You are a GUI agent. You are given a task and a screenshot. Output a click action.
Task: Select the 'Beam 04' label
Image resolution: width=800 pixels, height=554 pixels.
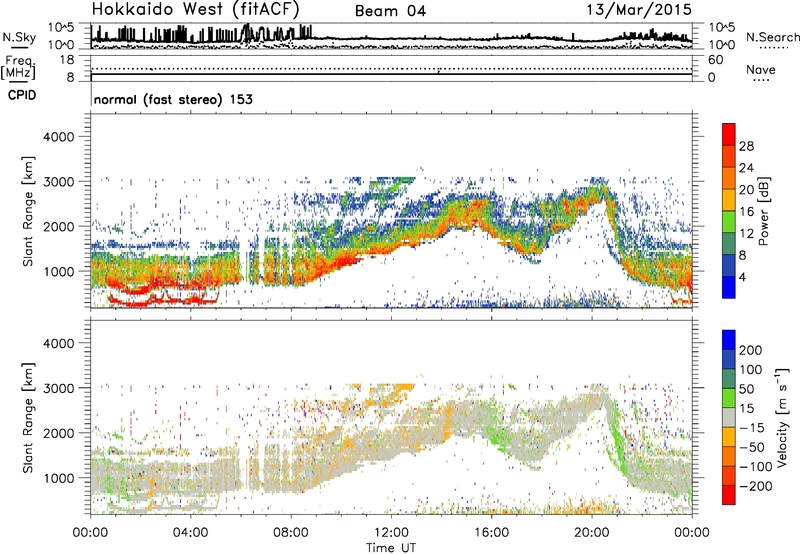[x=390, y=11]
